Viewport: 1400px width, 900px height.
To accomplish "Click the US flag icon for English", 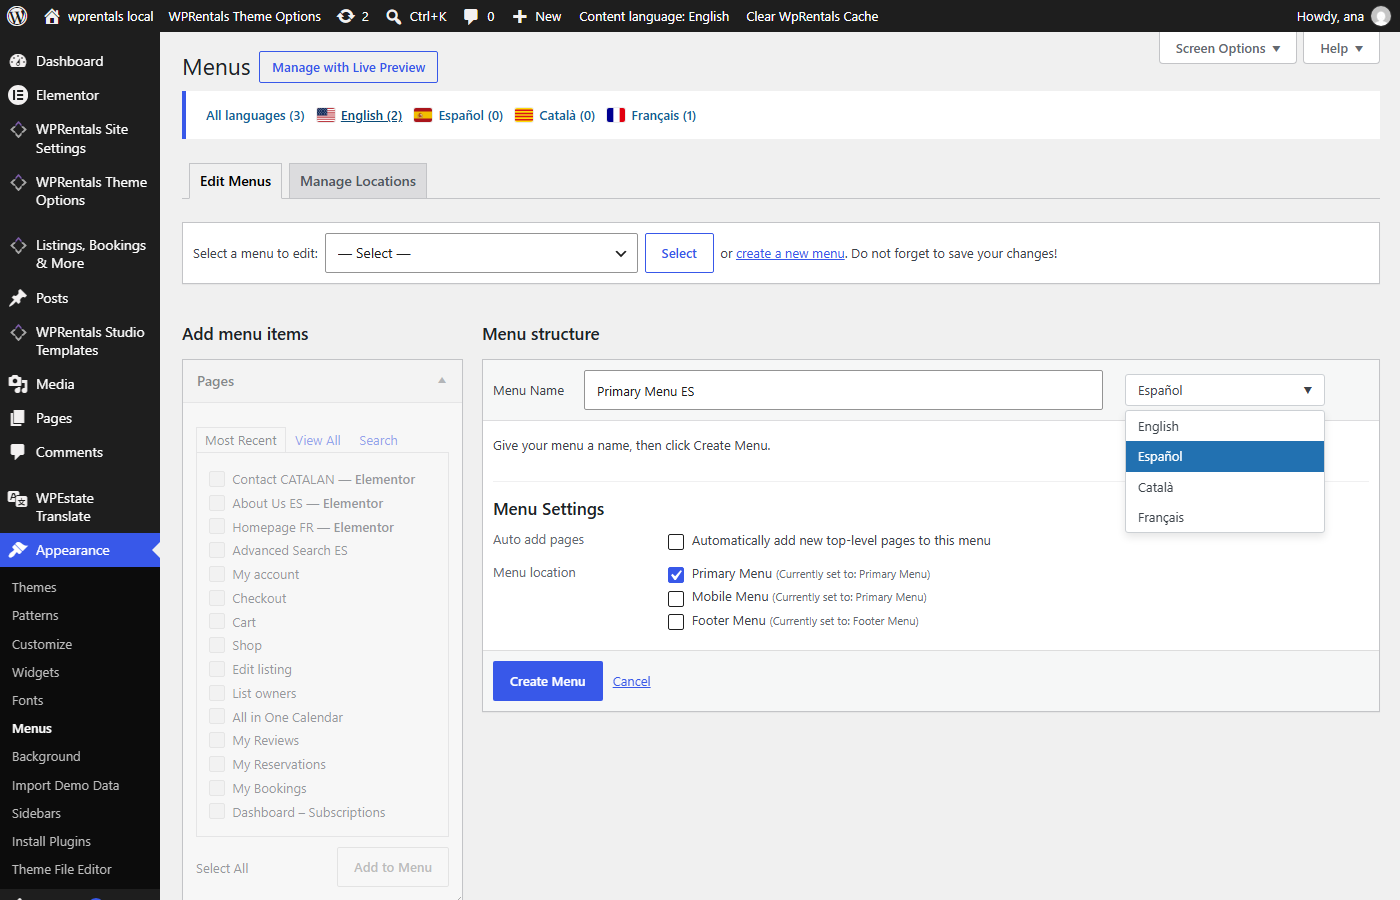I will tap(326, 115).
